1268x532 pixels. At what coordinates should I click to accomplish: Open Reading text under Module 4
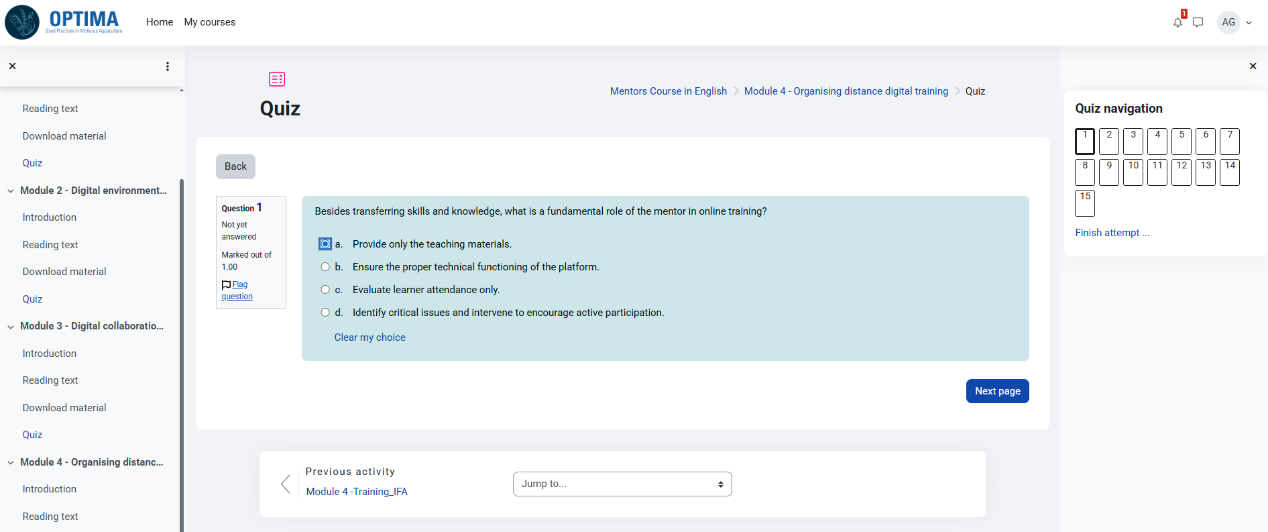pos(50,517)
